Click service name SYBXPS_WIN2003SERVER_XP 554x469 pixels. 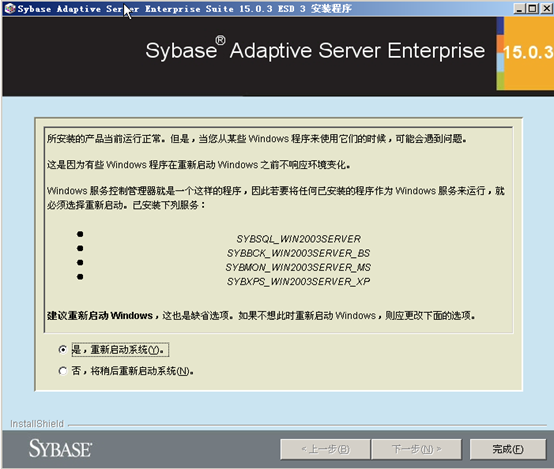tap(299, 282)
